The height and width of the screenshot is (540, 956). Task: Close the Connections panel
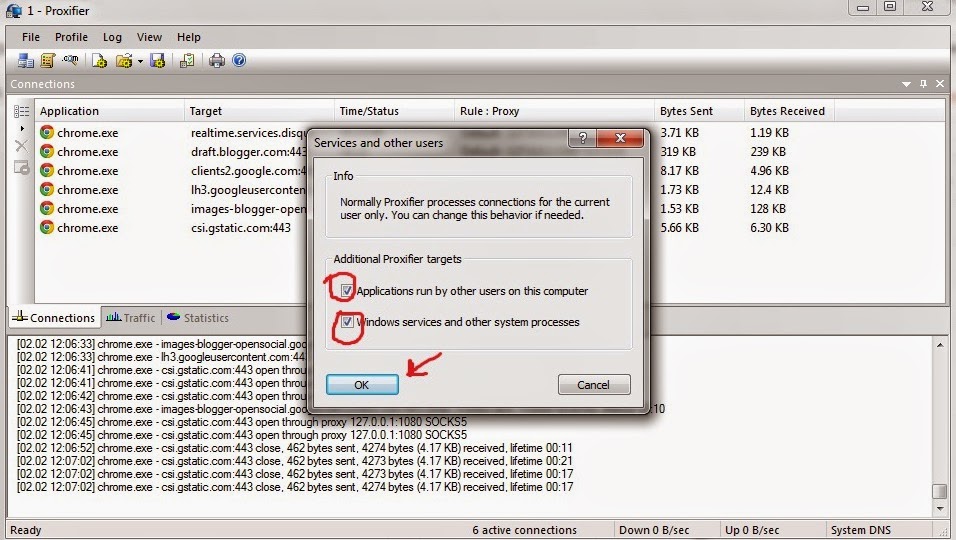[x=940, y=83]
